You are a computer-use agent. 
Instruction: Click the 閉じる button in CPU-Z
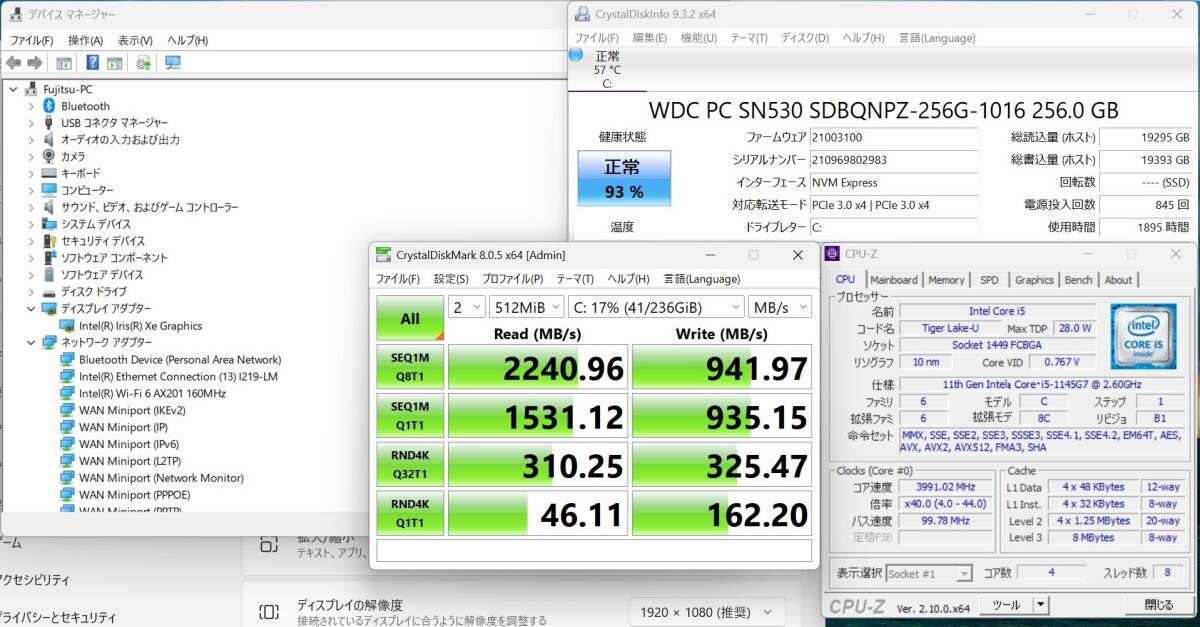(1158, 605)
